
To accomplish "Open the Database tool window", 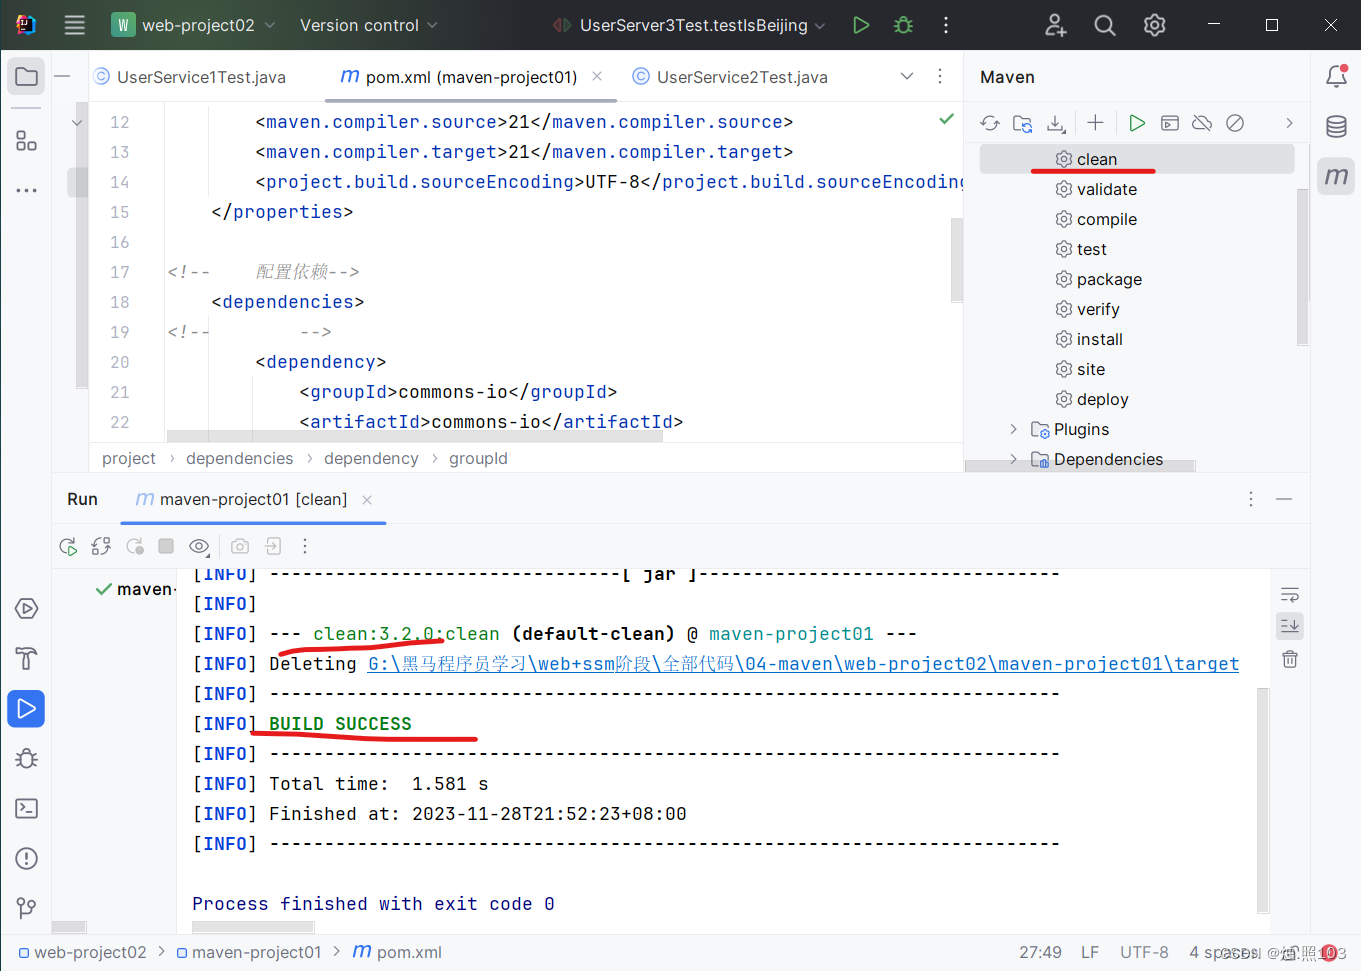I will click(x=1337, y=126).
